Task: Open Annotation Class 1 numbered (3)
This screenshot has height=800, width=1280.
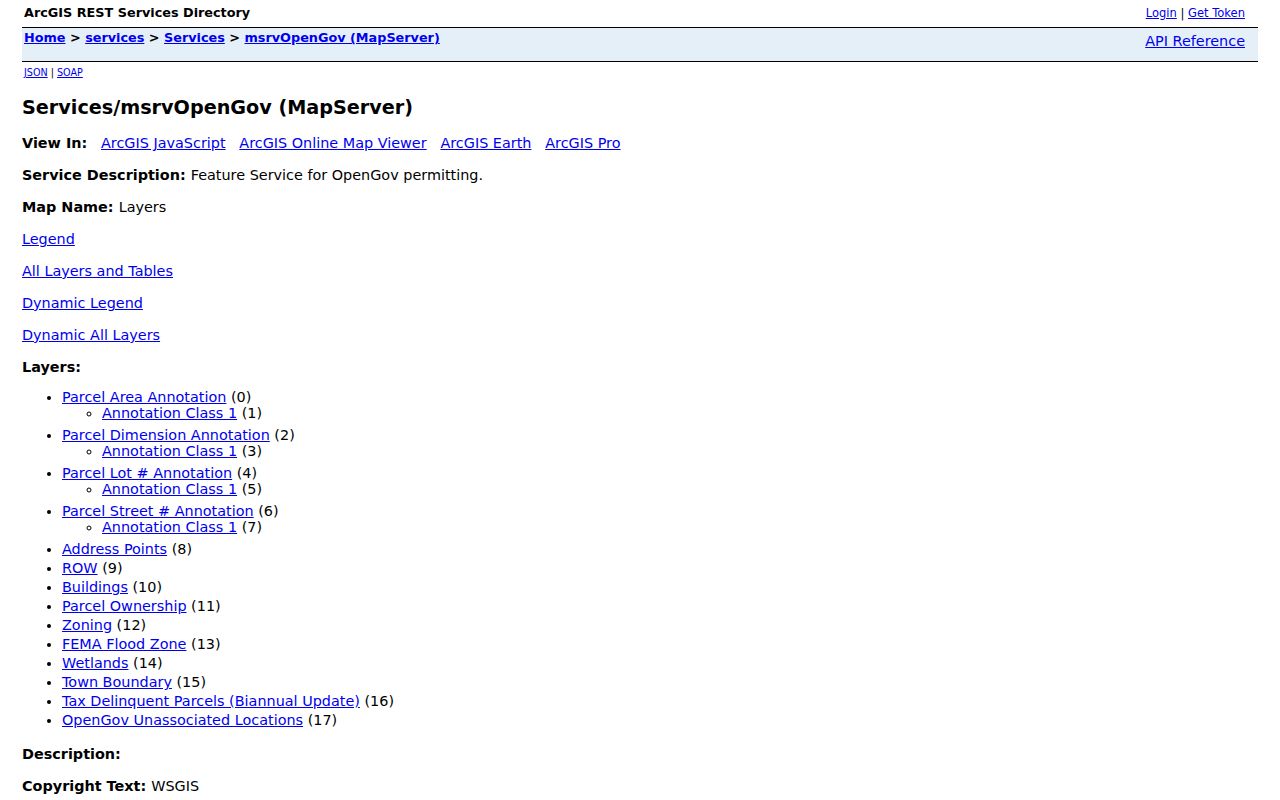Action: 169,451
